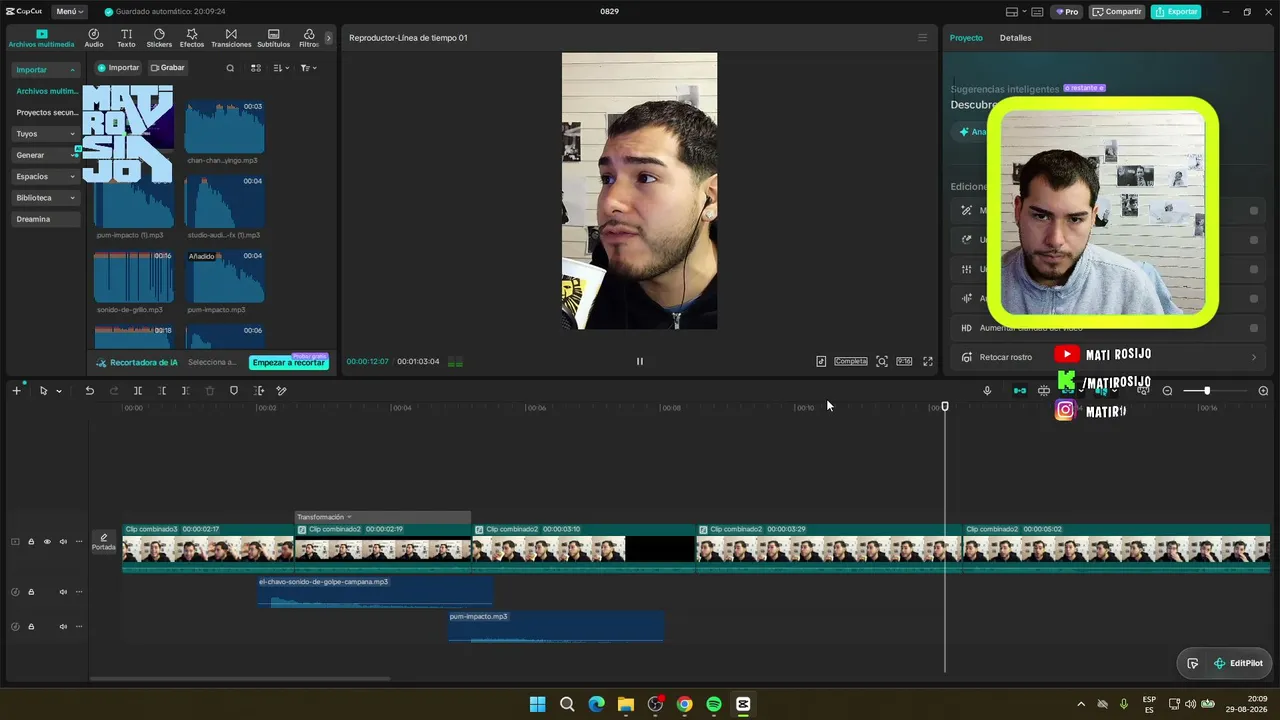Search media files with the magnifier icon
Screen dimensions: 1280x720
(x=230, y=68)
